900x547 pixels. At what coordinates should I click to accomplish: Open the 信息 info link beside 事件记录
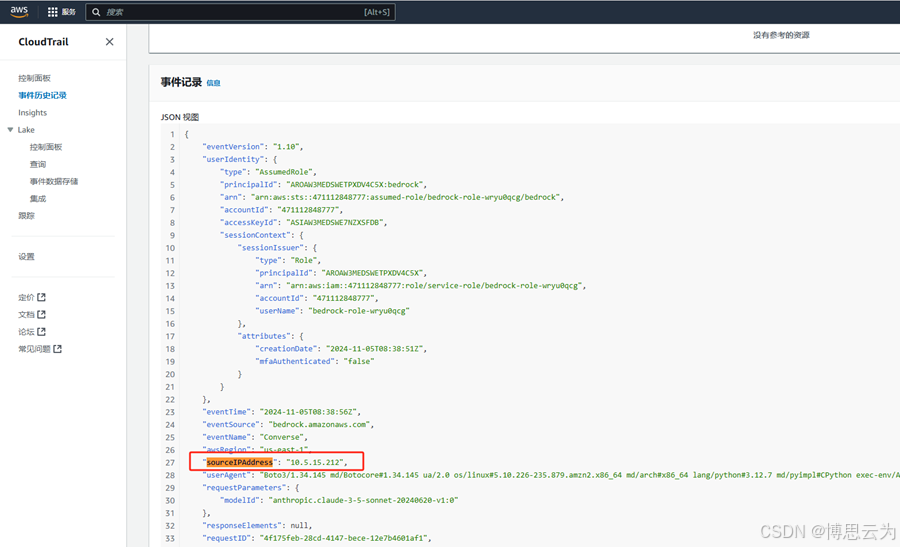214,83
